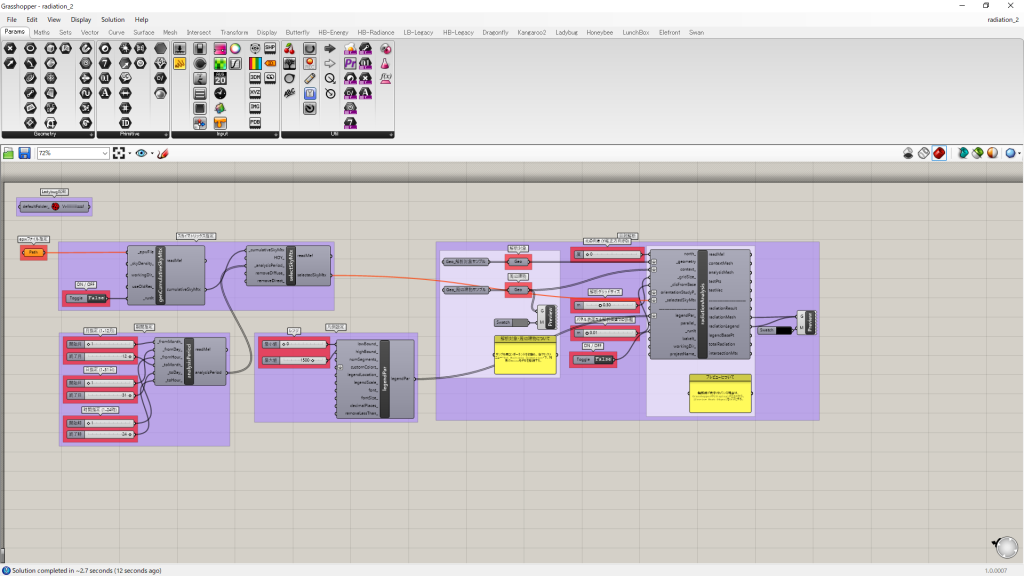Choose the Import SHP icon
Image resolution: width=1024 pixels, height=576 pixels.
tap(270, 48)
